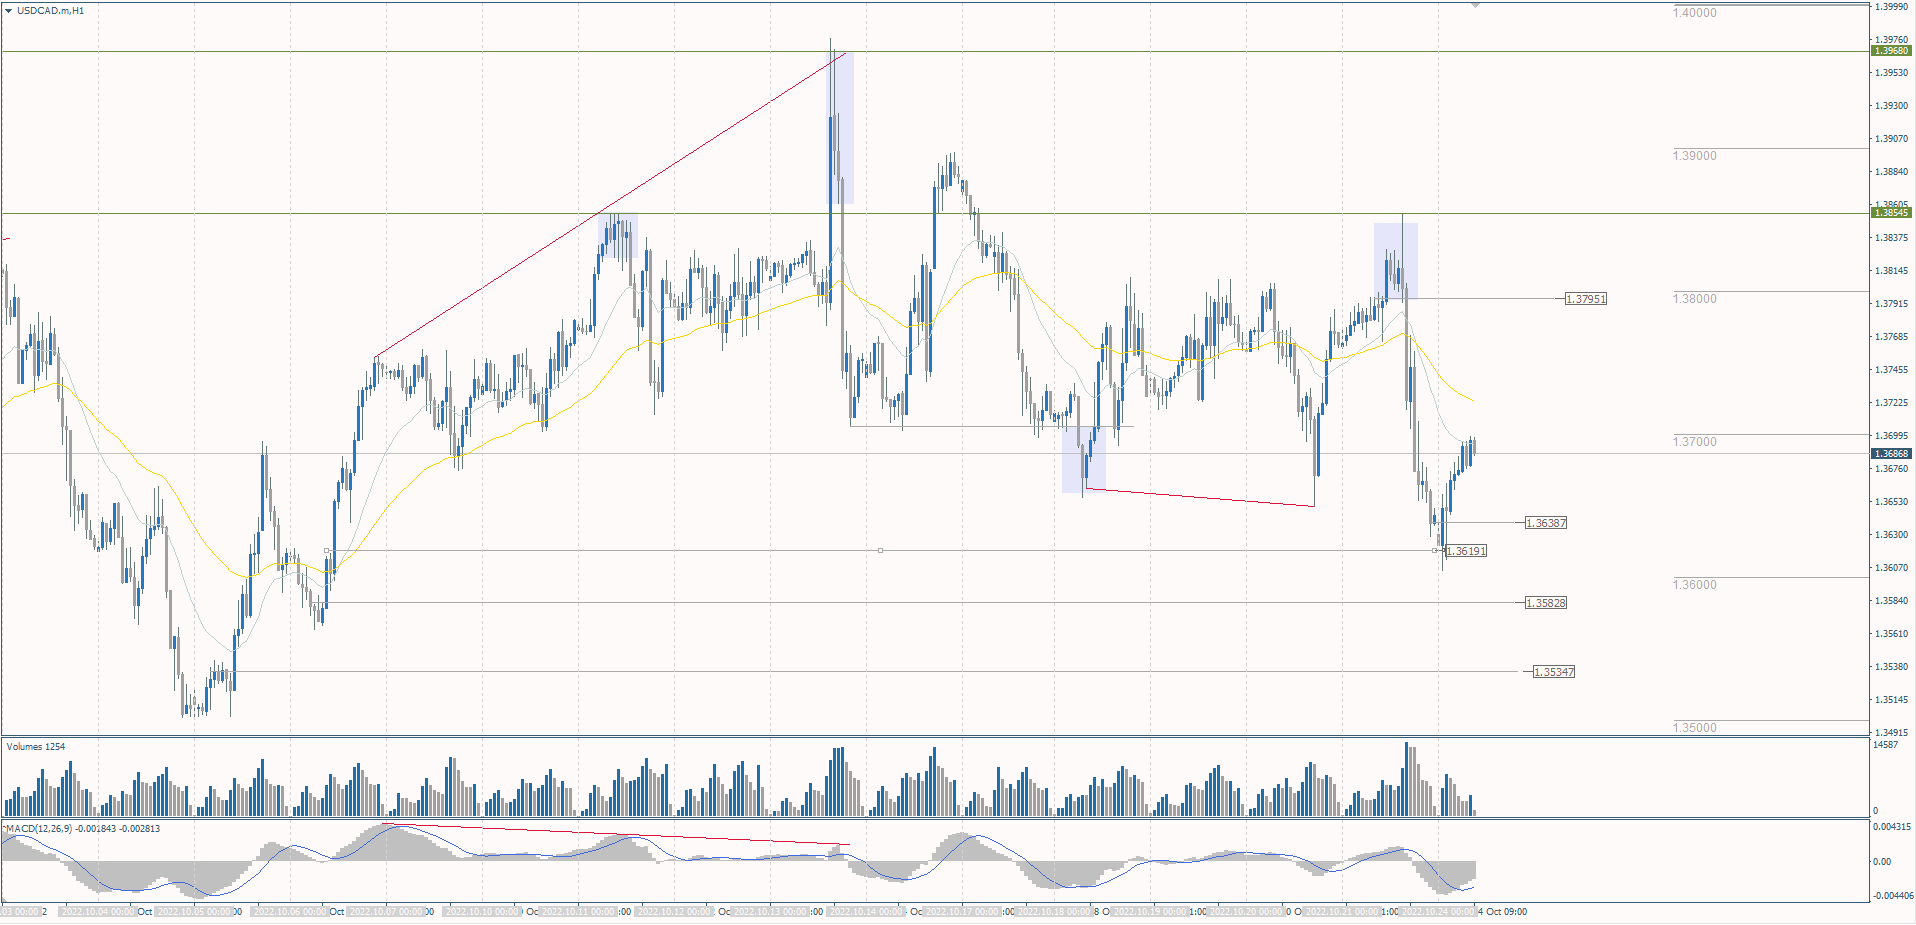The height and width of the screenshot is (925, 1916).
Task: Click the chart shift triangle marker at top
Action: pyautogui.click(x=1475, y=5)
